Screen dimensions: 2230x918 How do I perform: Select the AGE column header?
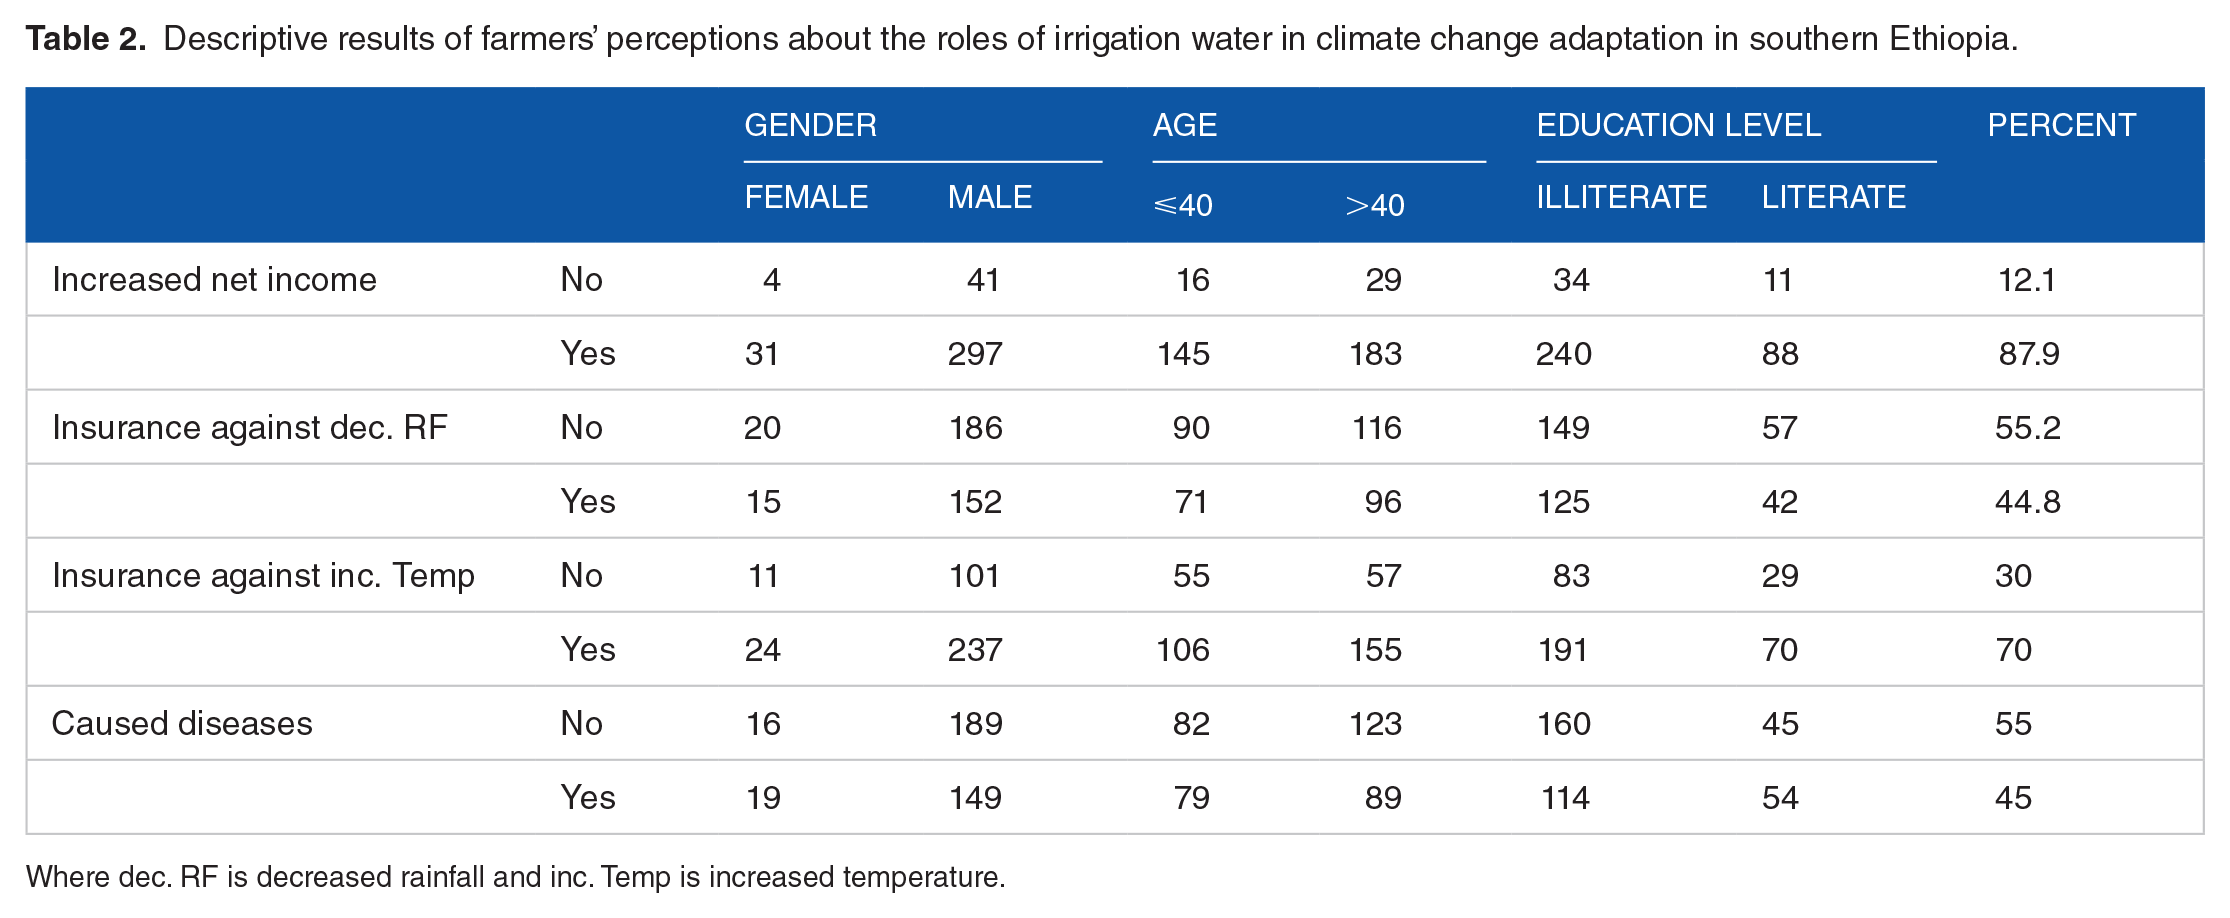pyautogui.click(x=1184, y=125)
